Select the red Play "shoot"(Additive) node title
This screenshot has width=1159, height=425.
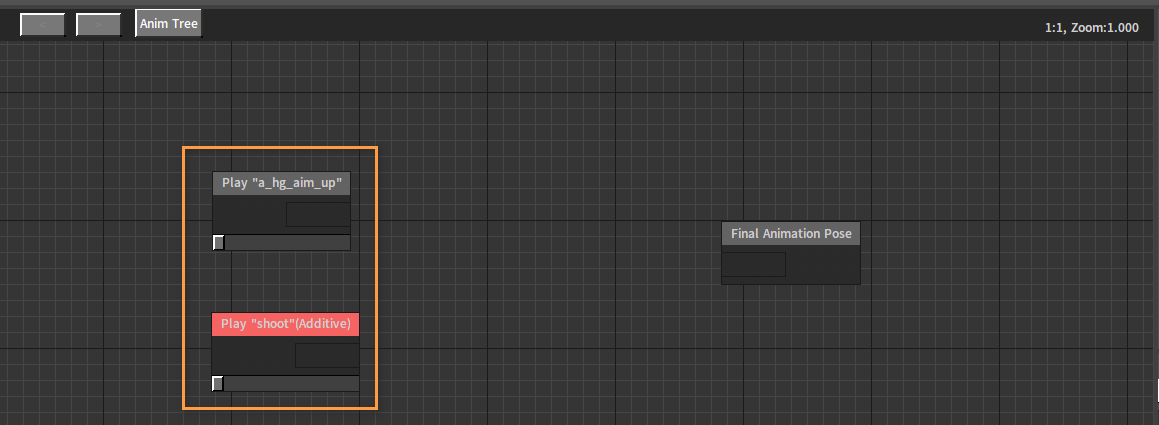[285, 324]
